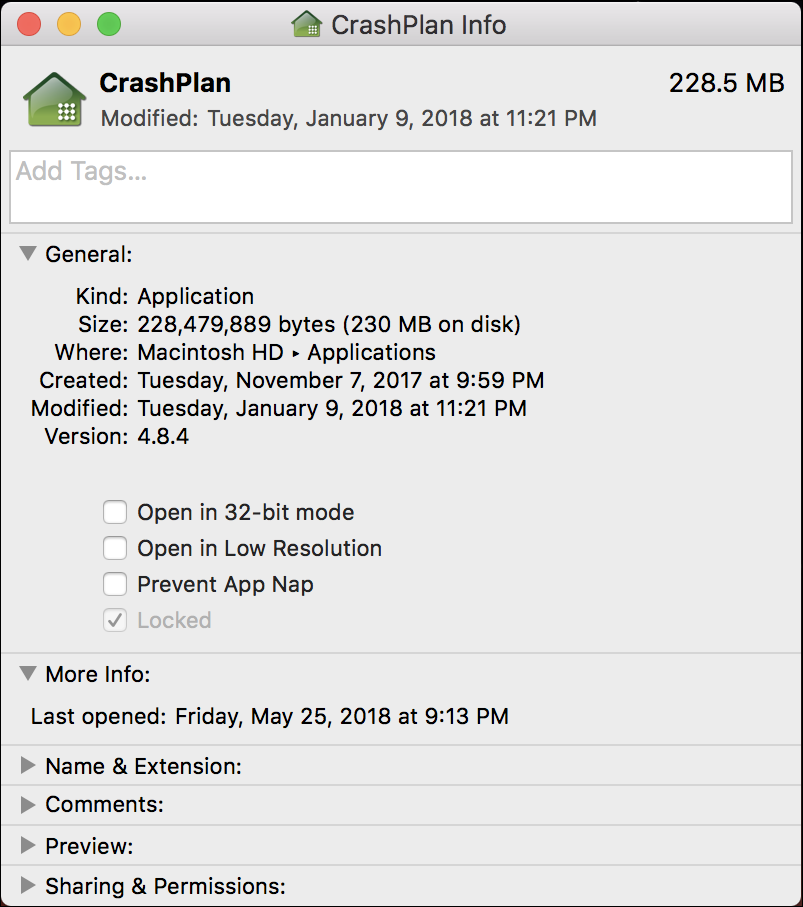This screenshot has width=803, height=907.
Task: Click the Last opened date May 25, 2018
Action: coord(342,716)
